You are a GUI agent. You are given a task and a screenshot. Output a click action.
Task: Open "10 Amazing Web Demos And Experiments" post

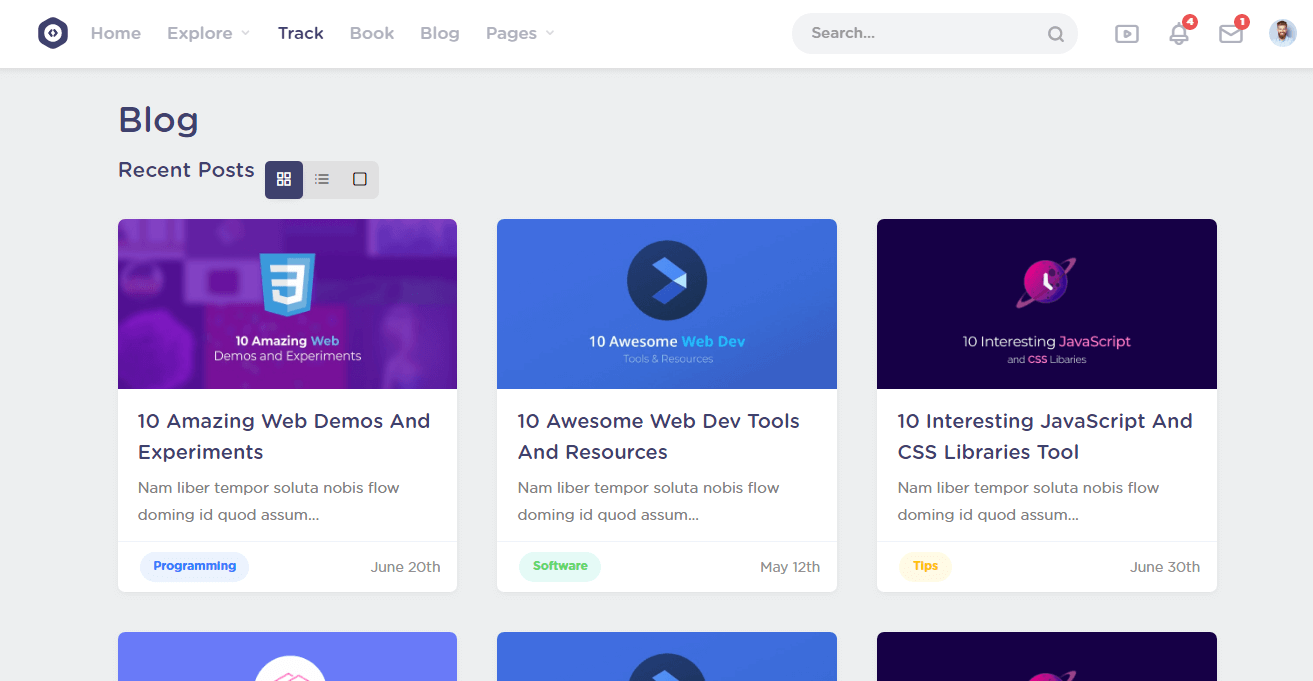(284, 436)
